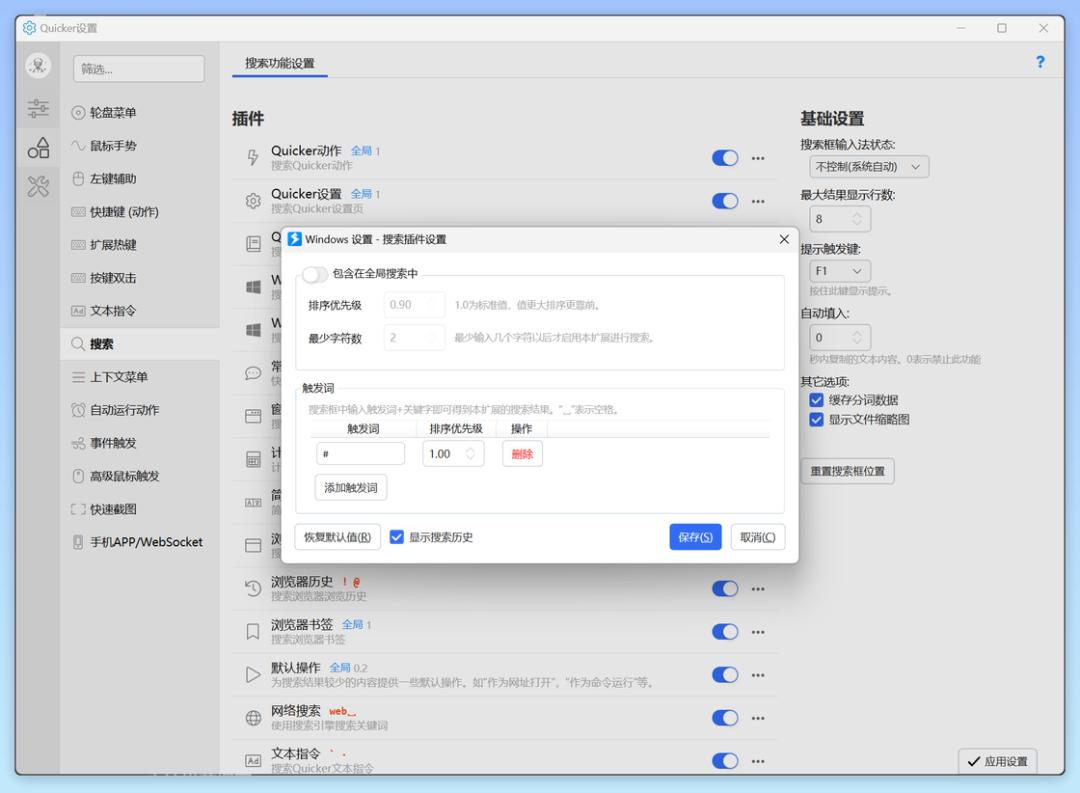Click 保存(S) button

[695, 537]
